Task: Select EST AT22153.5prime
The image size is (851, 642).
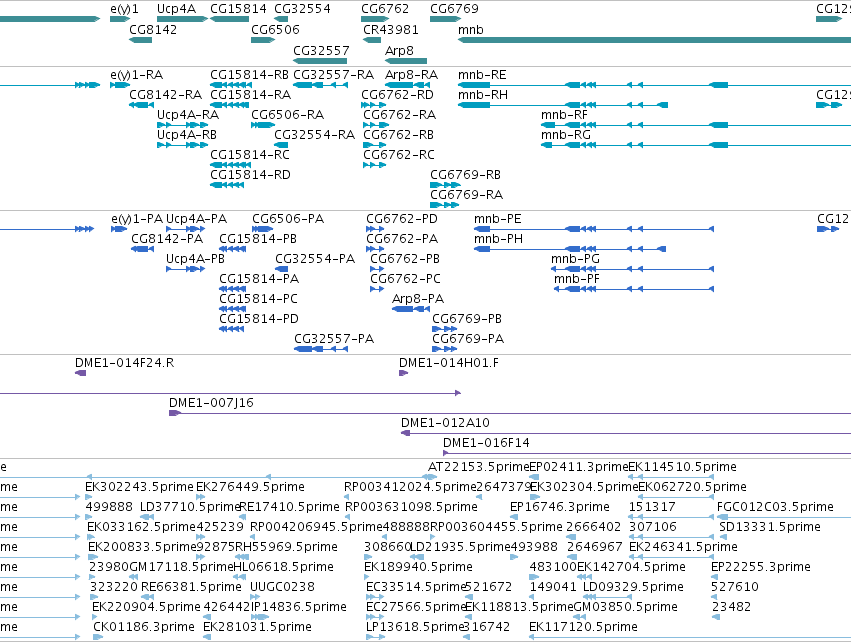Action: pos(479,467)
